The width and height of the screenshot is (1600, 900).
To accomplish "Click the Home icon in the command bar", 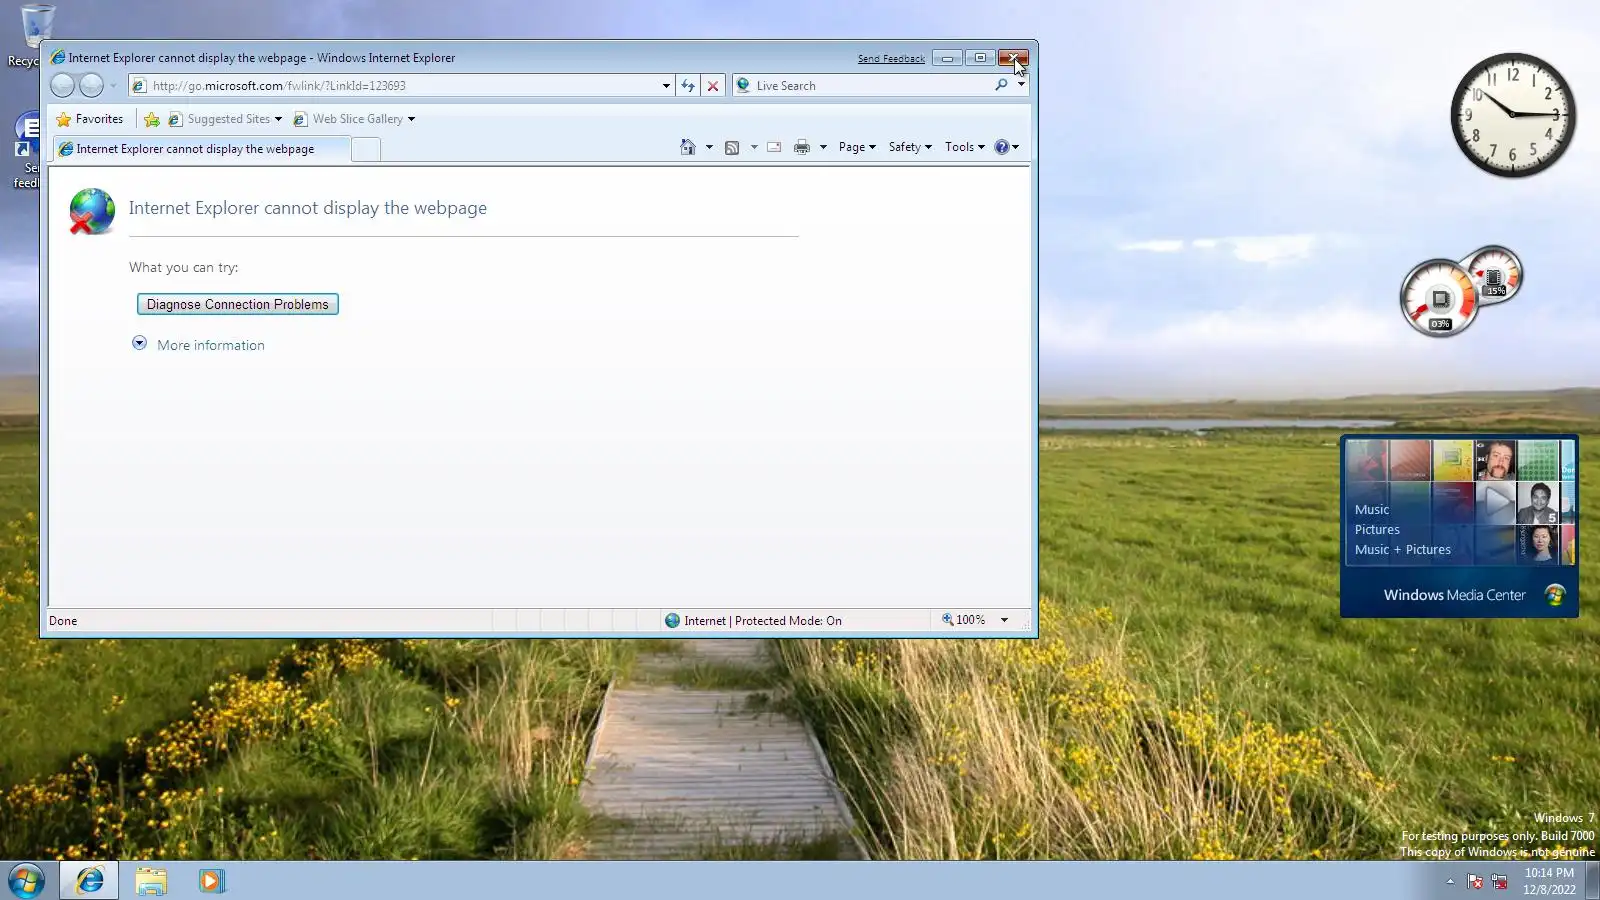I will click(688, 147).
